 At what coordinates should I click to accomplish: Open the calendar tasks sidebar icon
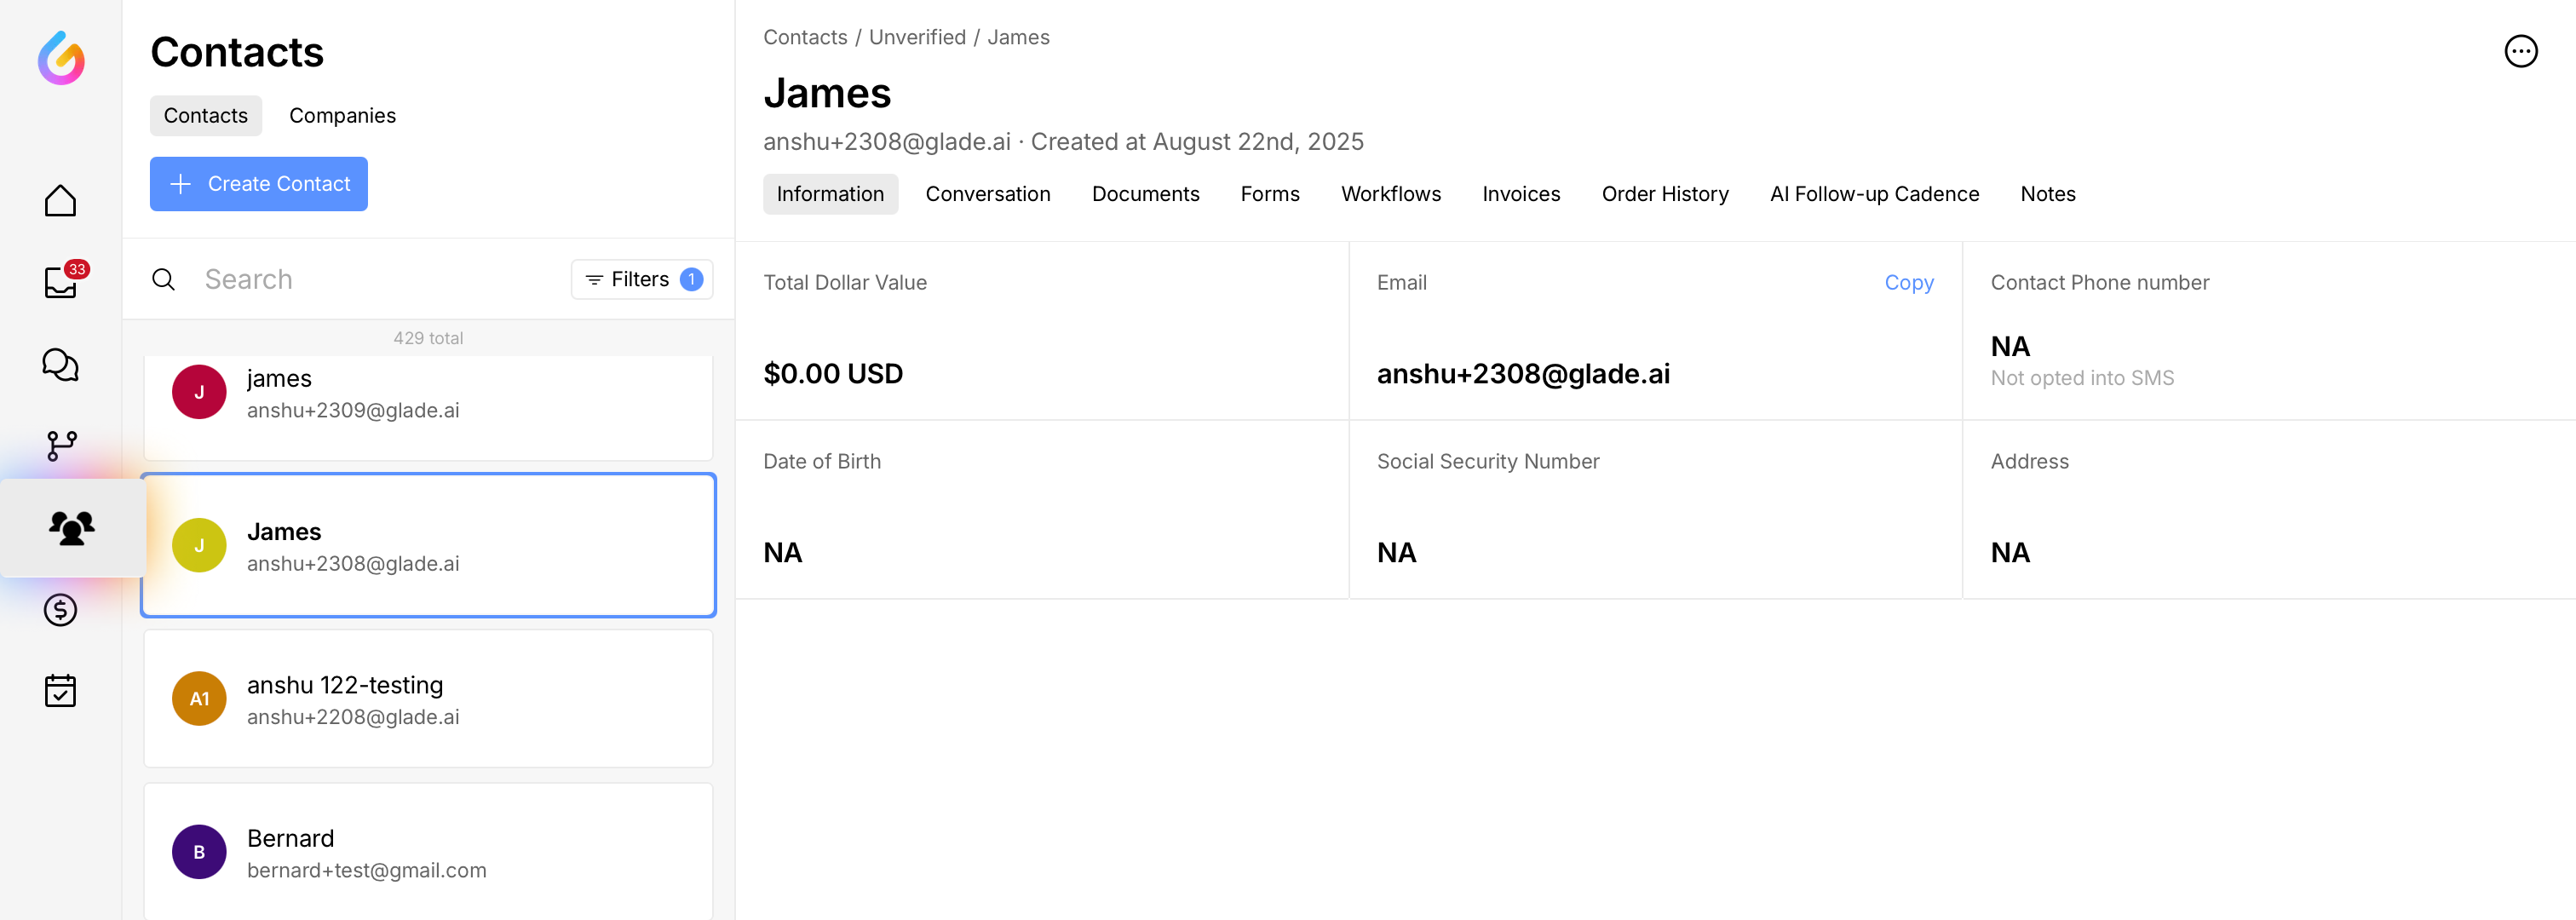tap(60, 690)
